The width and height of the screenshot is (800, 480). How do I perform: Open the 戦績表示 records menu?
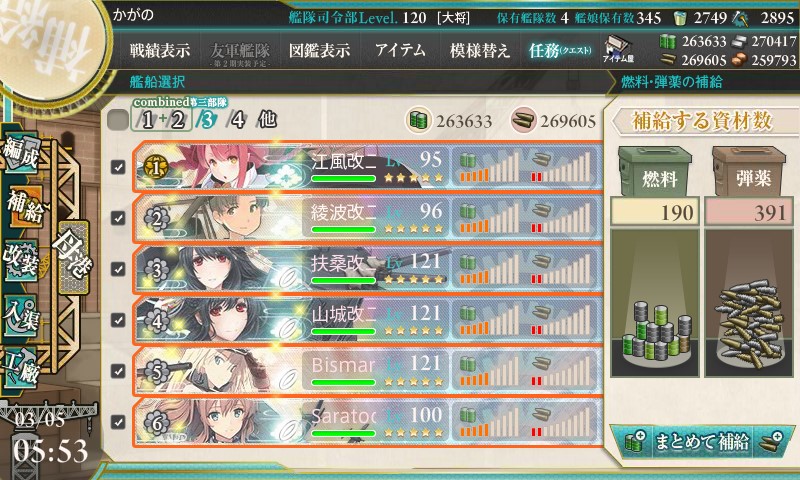point(160,50)
